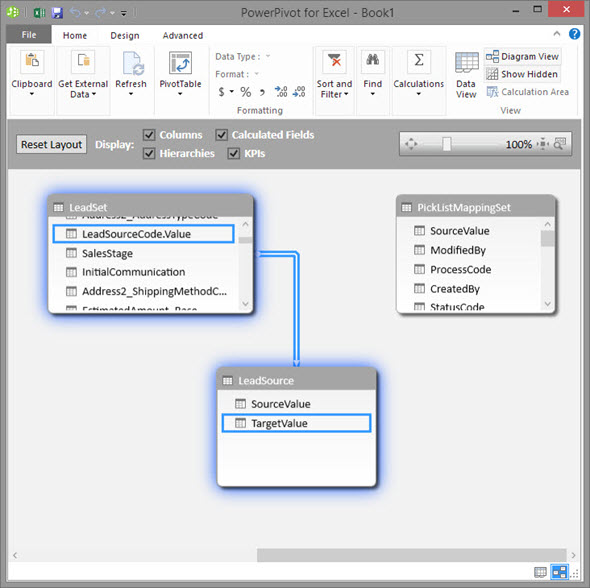Viewport: 590px width, 588px height.
Task: Click the PivotTable icon
Action: tap(180, 62)
